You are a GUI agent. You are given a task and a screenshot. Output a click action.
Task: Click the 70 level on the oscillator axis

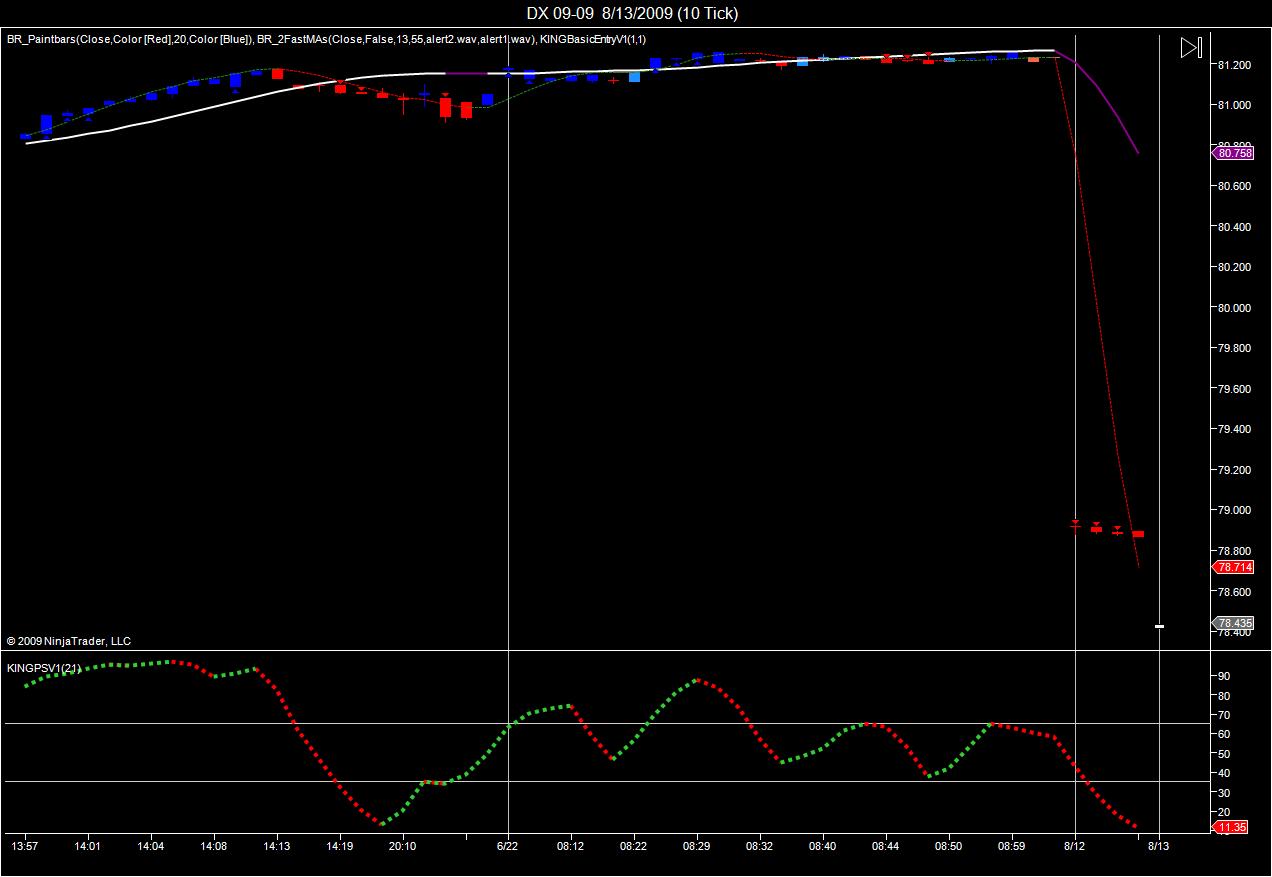pyautogui.click(x=1223, y=715)
